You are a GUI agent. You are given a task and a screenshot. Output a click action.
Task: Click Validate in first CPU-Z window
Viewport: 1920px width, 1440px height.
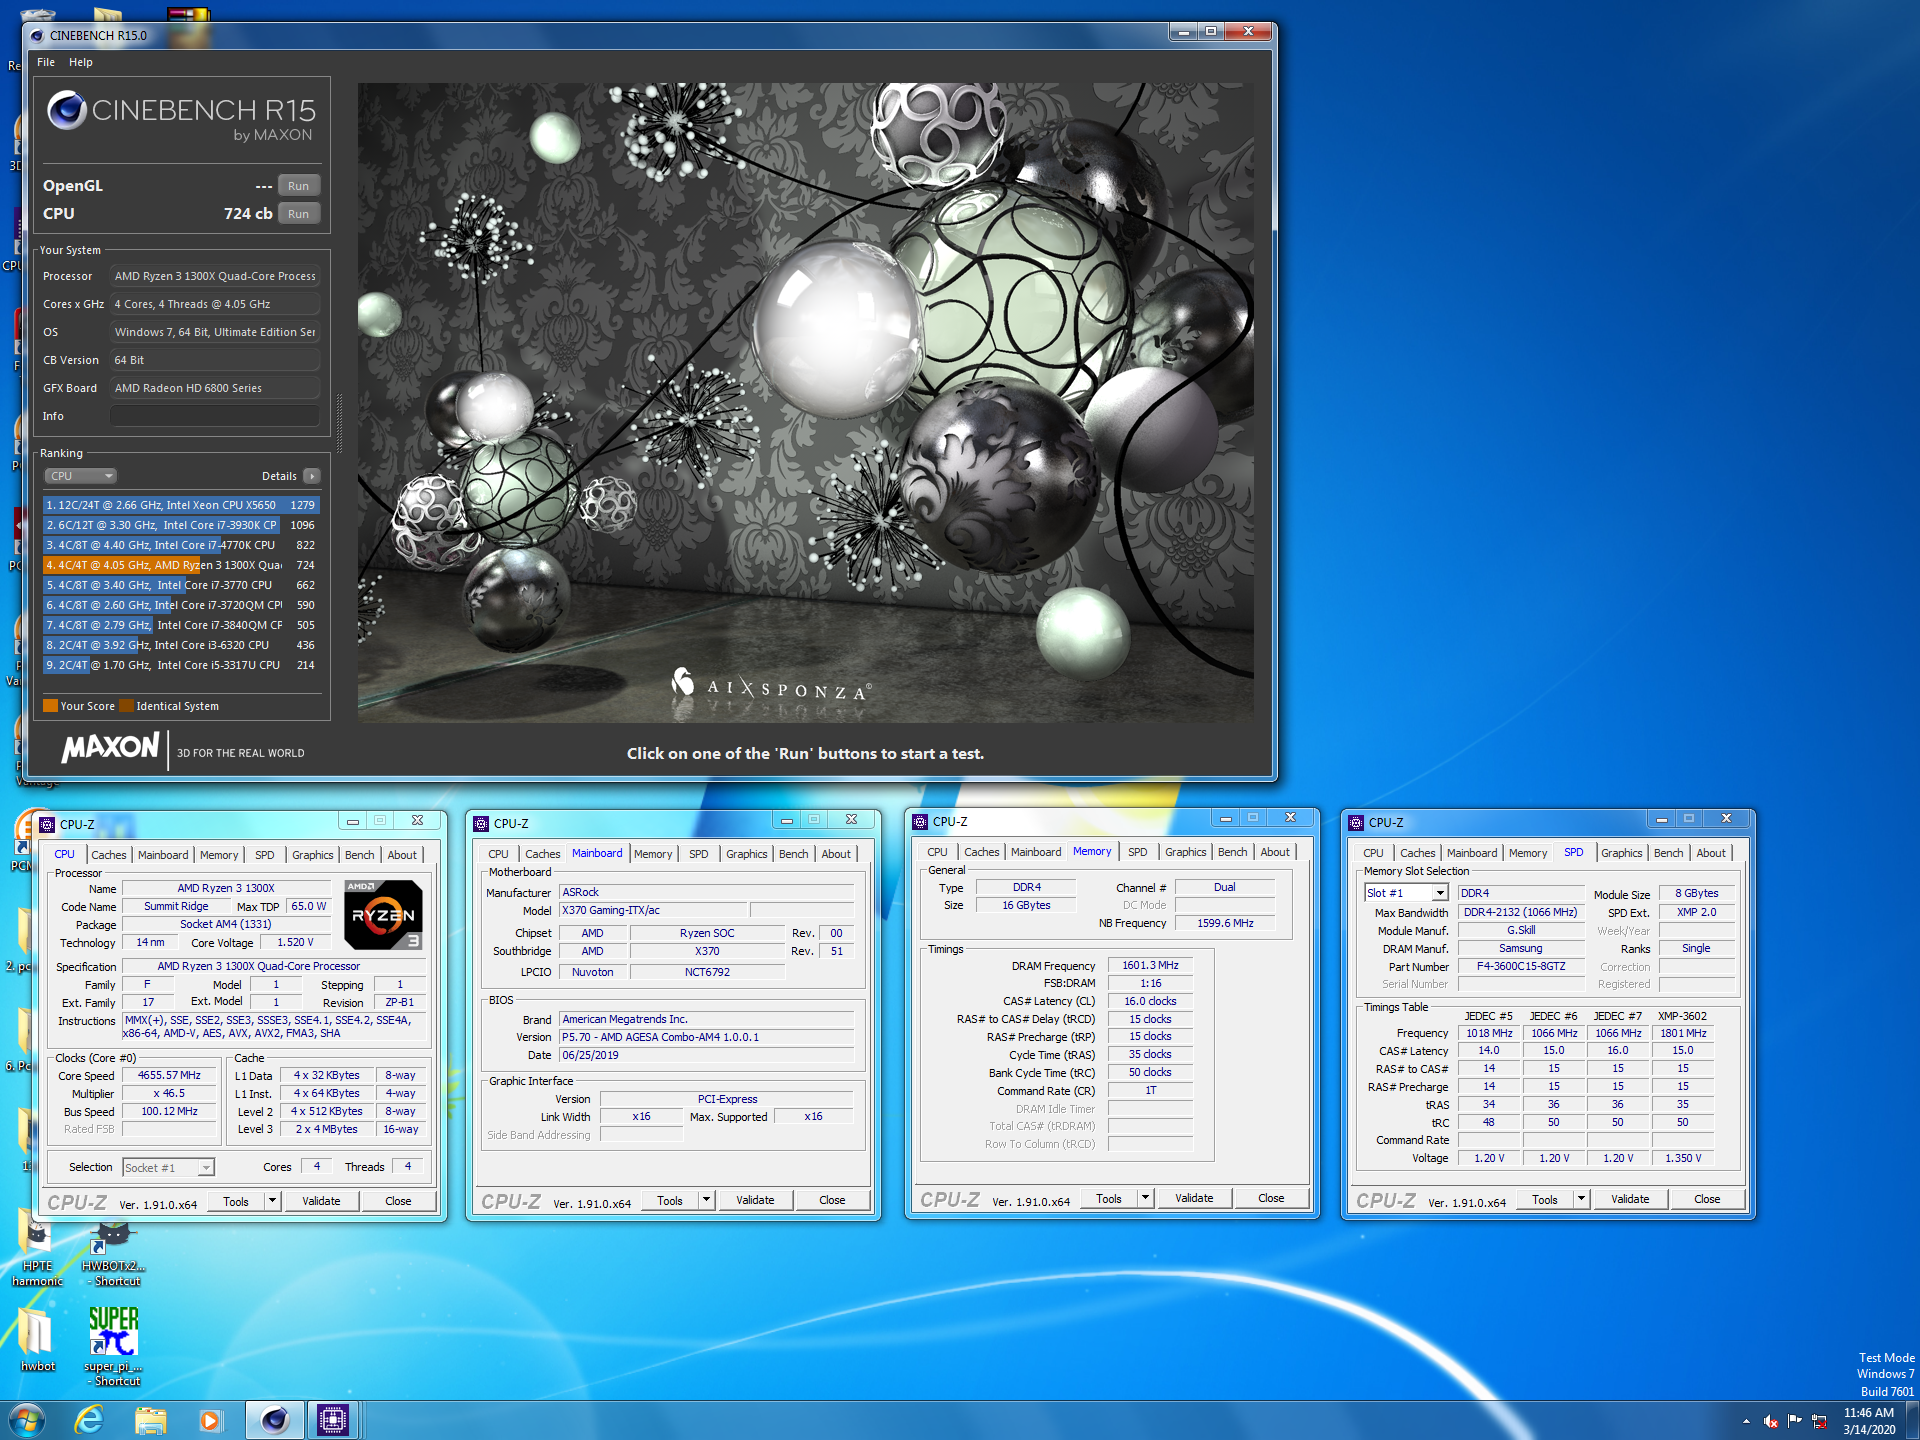click(321, 1201)
